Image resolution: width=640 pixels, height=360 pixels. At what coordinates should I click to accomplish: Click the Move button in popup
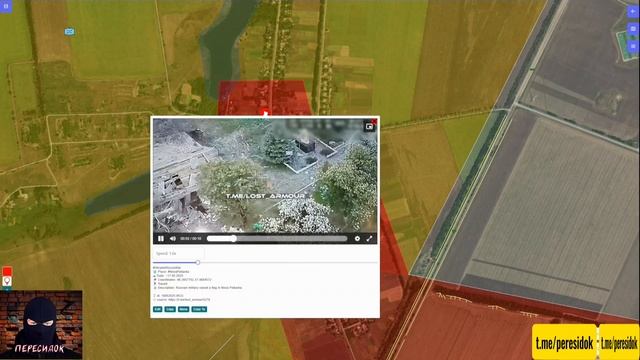tap(183, 309)
